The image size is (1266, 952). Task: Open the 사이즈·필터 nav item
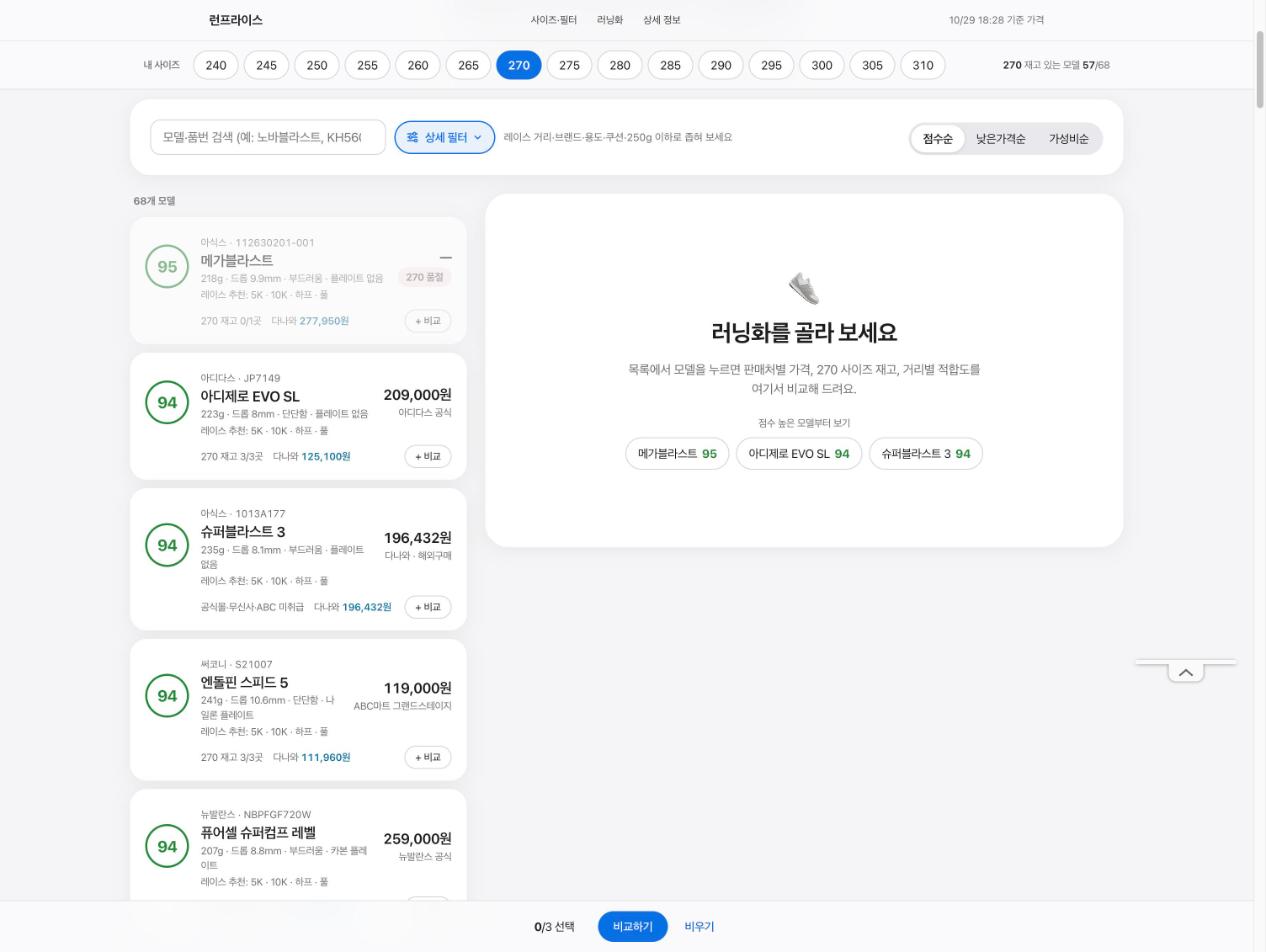click(x=554, y=20)
